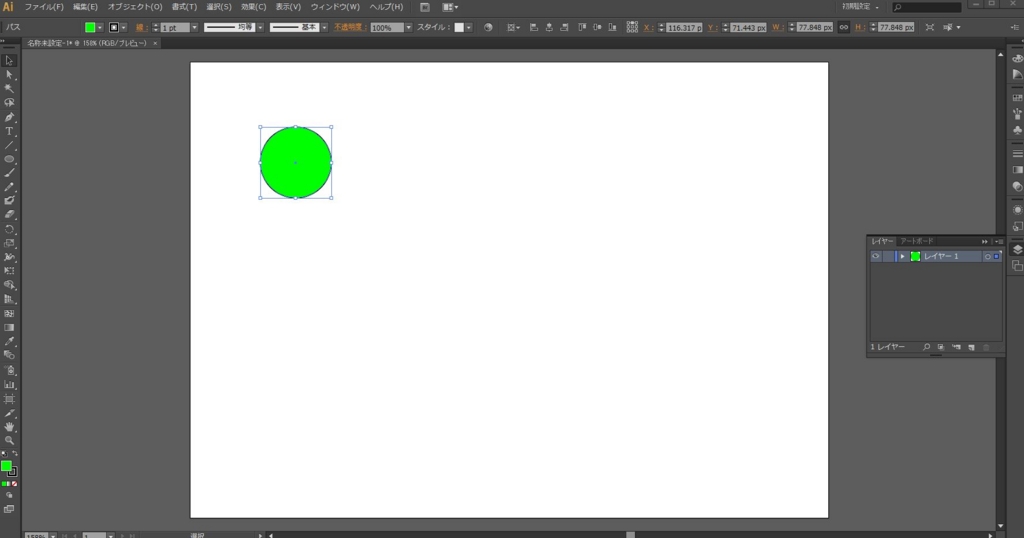Swap fill and stroke arrows in toolbox
The height and width of the screenshot is (538, 1024).
point(14,453)
